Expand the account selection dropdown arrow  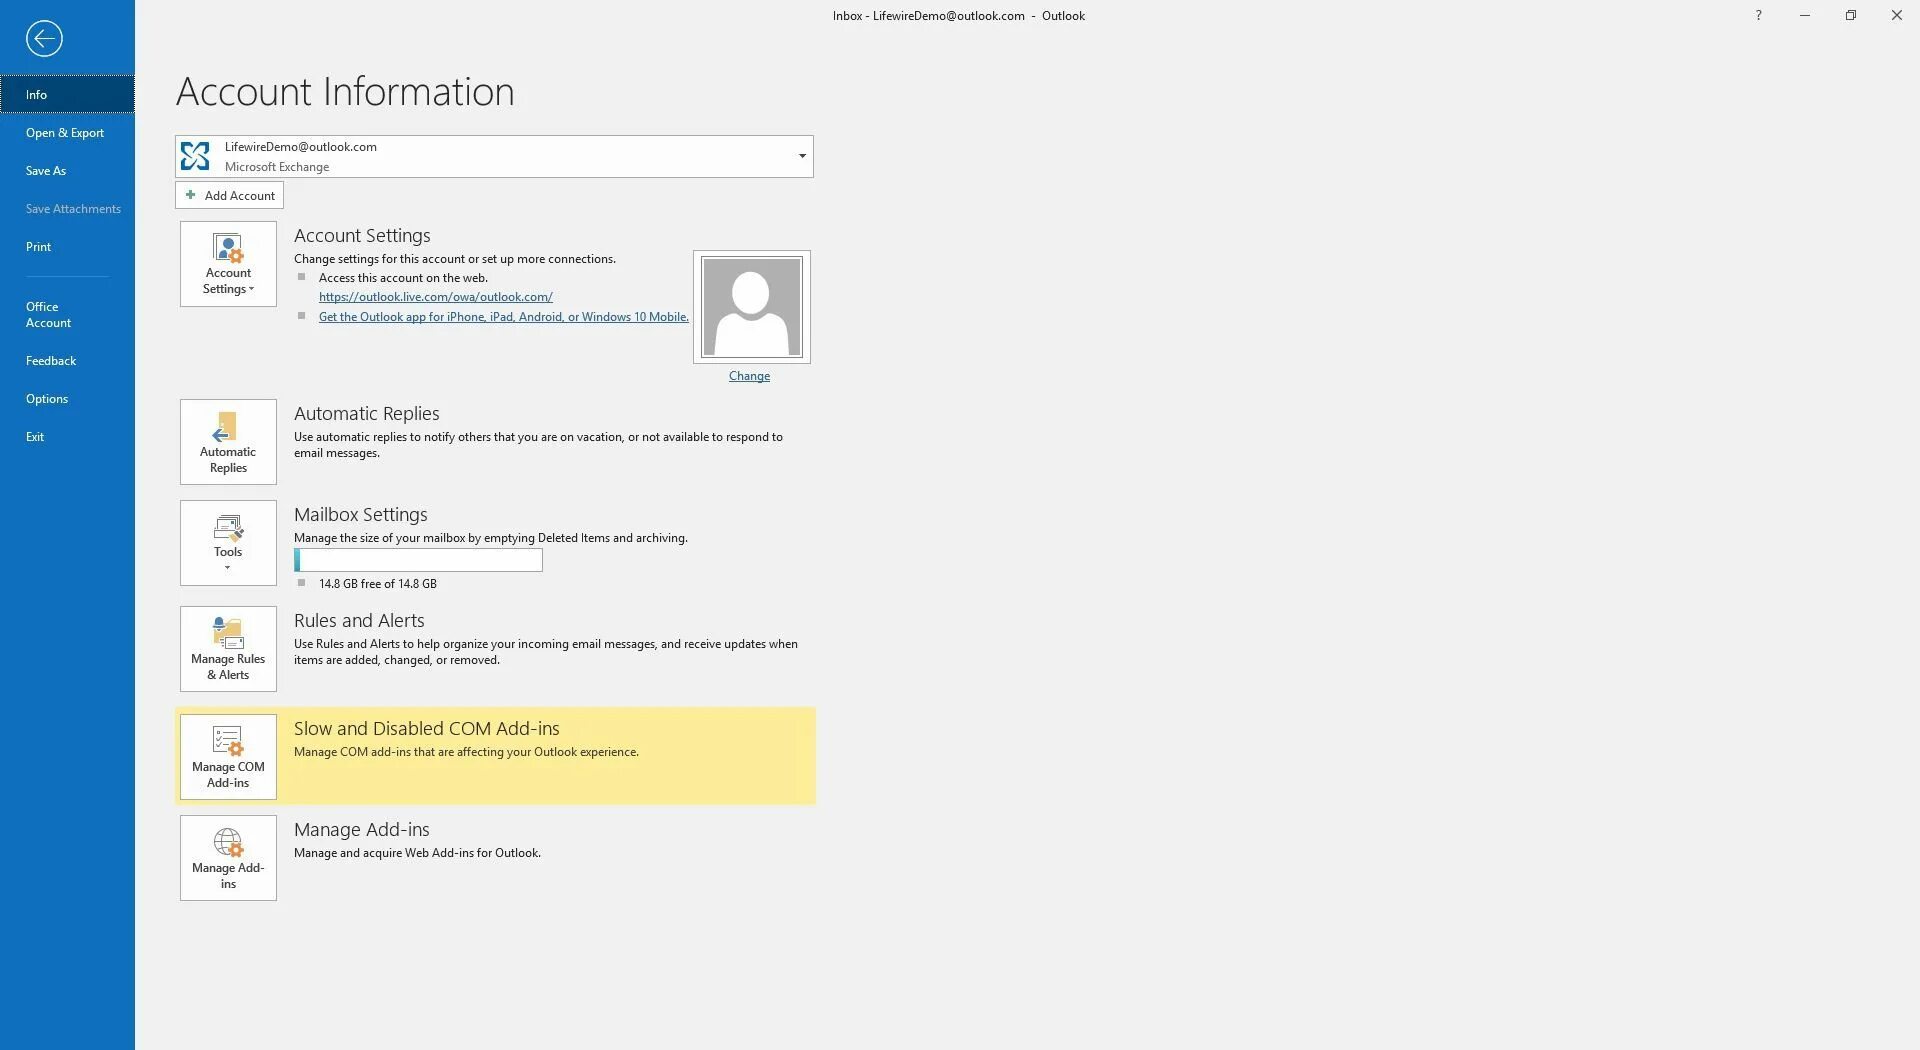click(x=802, y=156)
